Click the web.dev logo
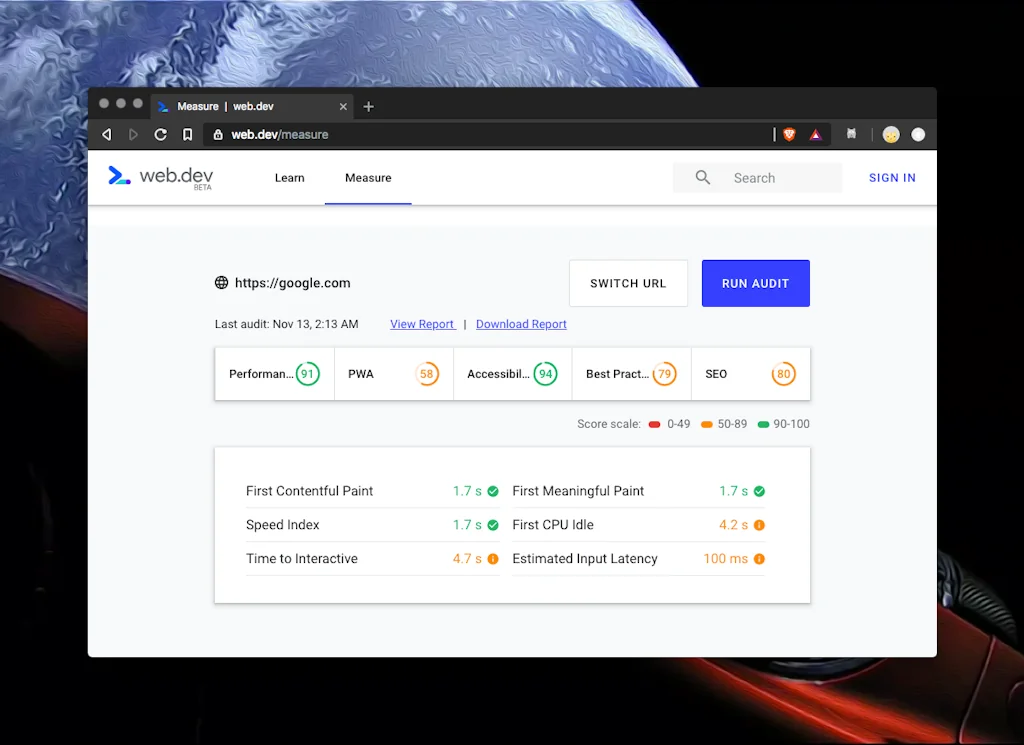This screenshot has height=745, width=1024. pyautogui.click(x=159, y=177)
